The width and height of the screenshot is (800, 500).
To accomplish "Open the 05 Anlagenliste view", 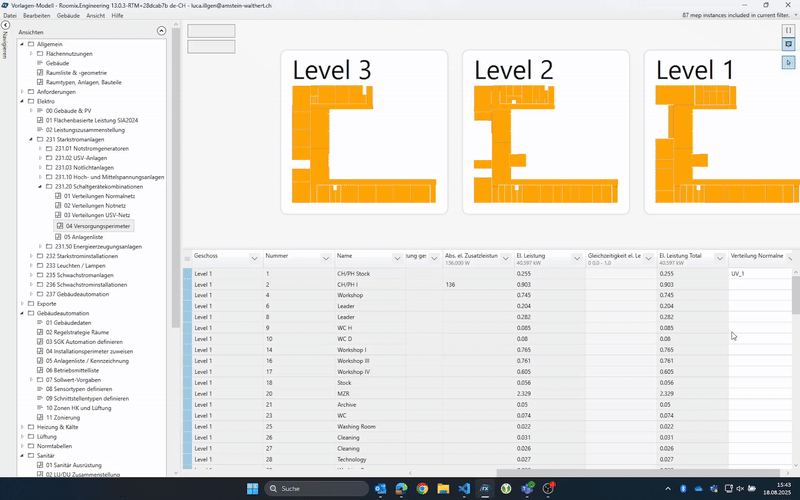I will (x=88, y=236).
